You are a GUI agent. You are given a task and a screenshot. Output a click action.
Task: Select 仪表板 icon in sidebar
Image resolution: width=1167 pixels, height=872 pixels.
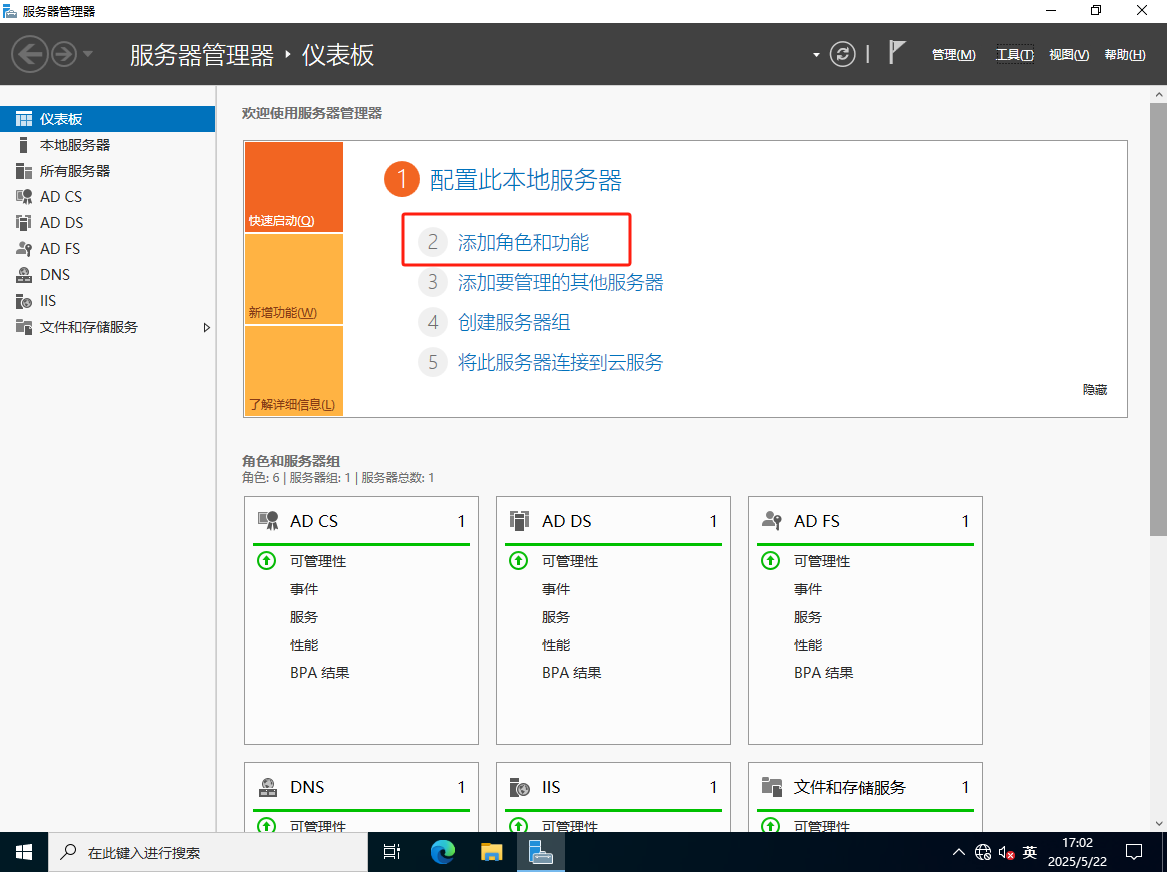pos(24,119)
